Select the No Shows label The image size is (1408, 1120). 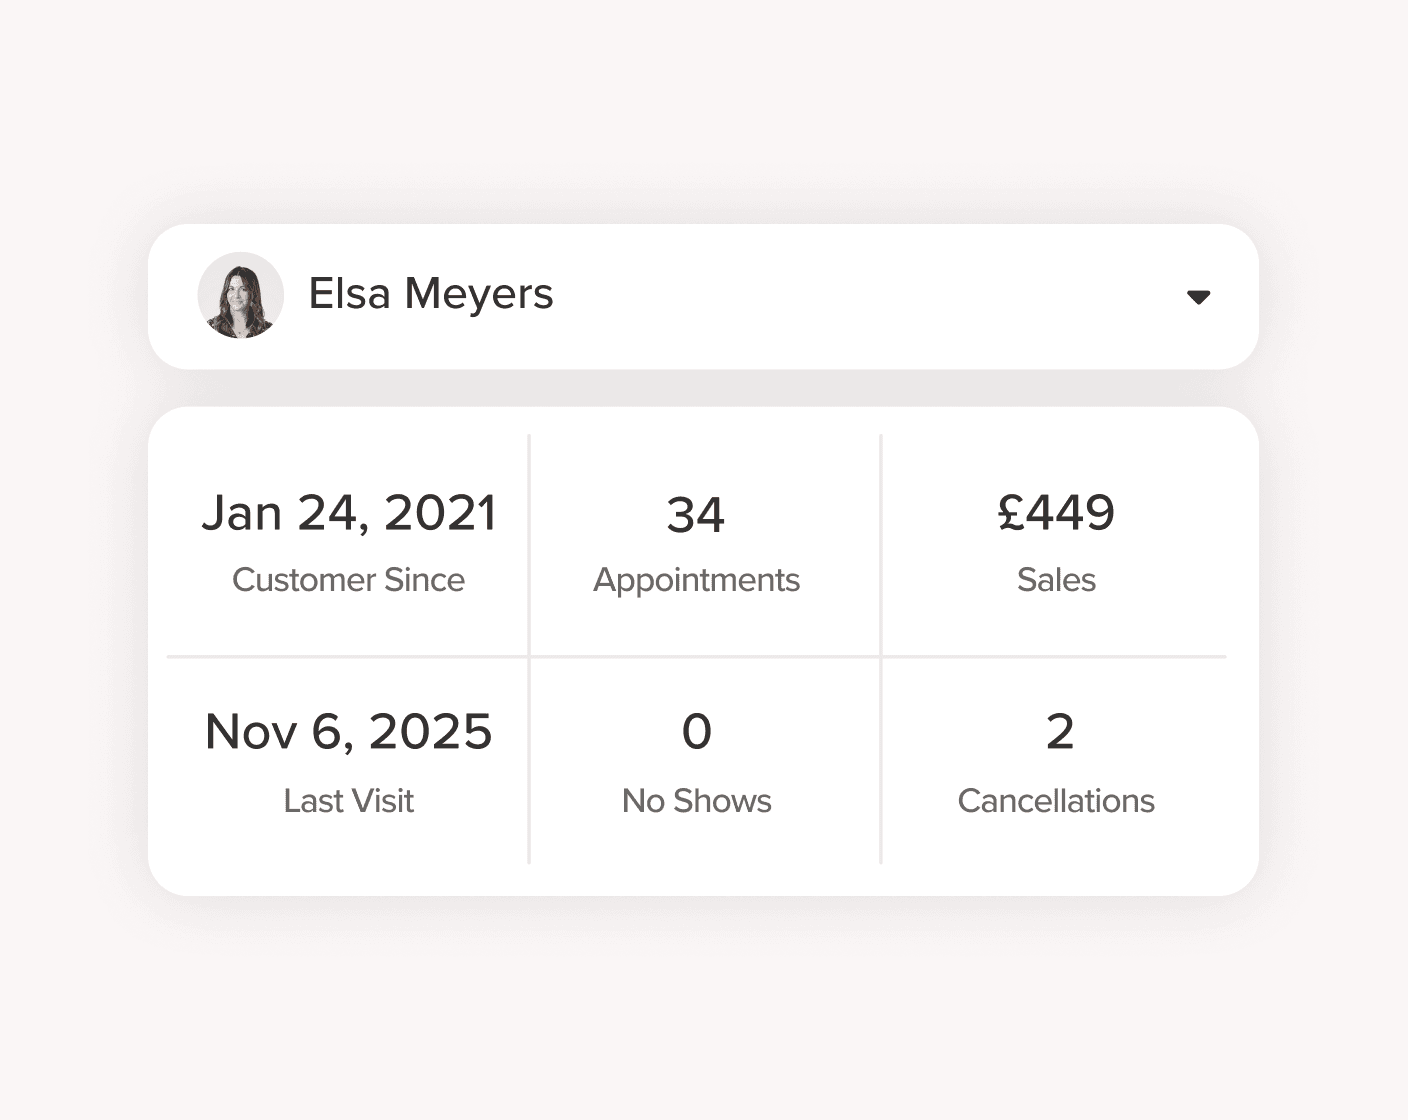[696, 801]
